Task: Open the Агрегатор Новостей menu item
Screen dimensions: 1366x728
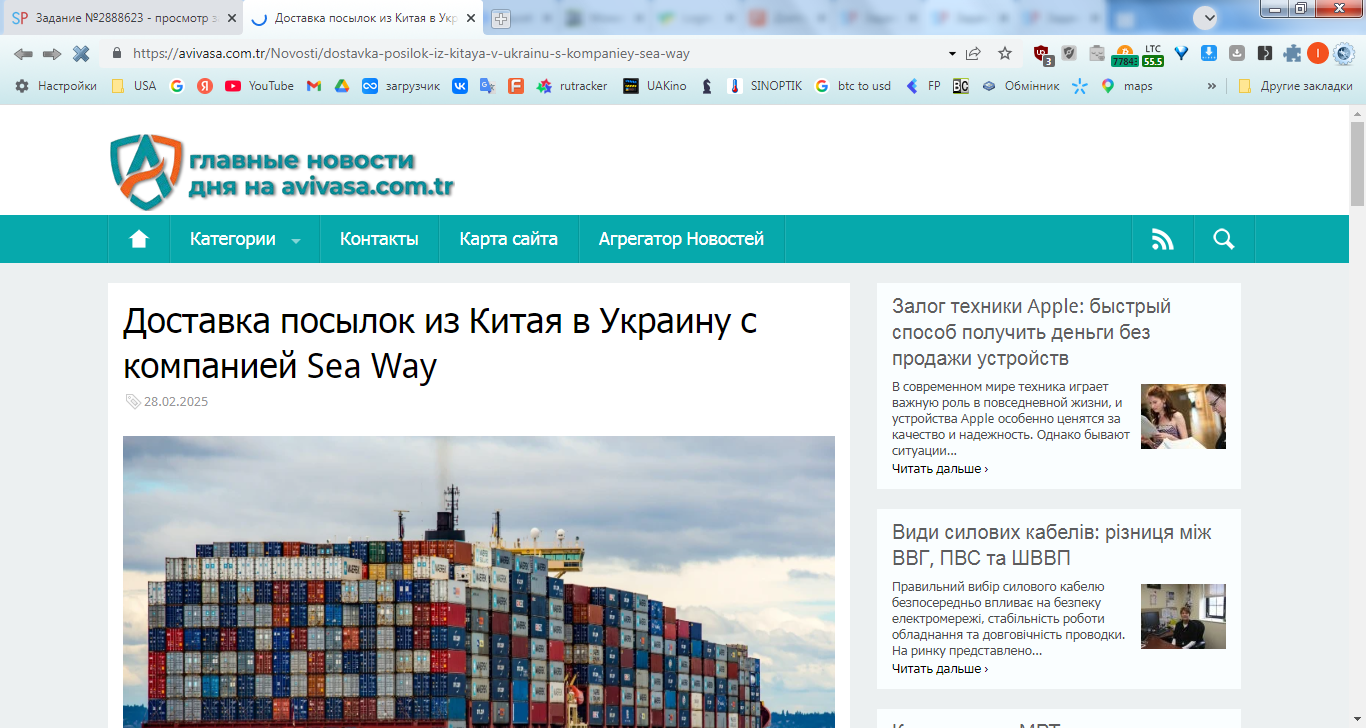Action: tap(681, 239)
